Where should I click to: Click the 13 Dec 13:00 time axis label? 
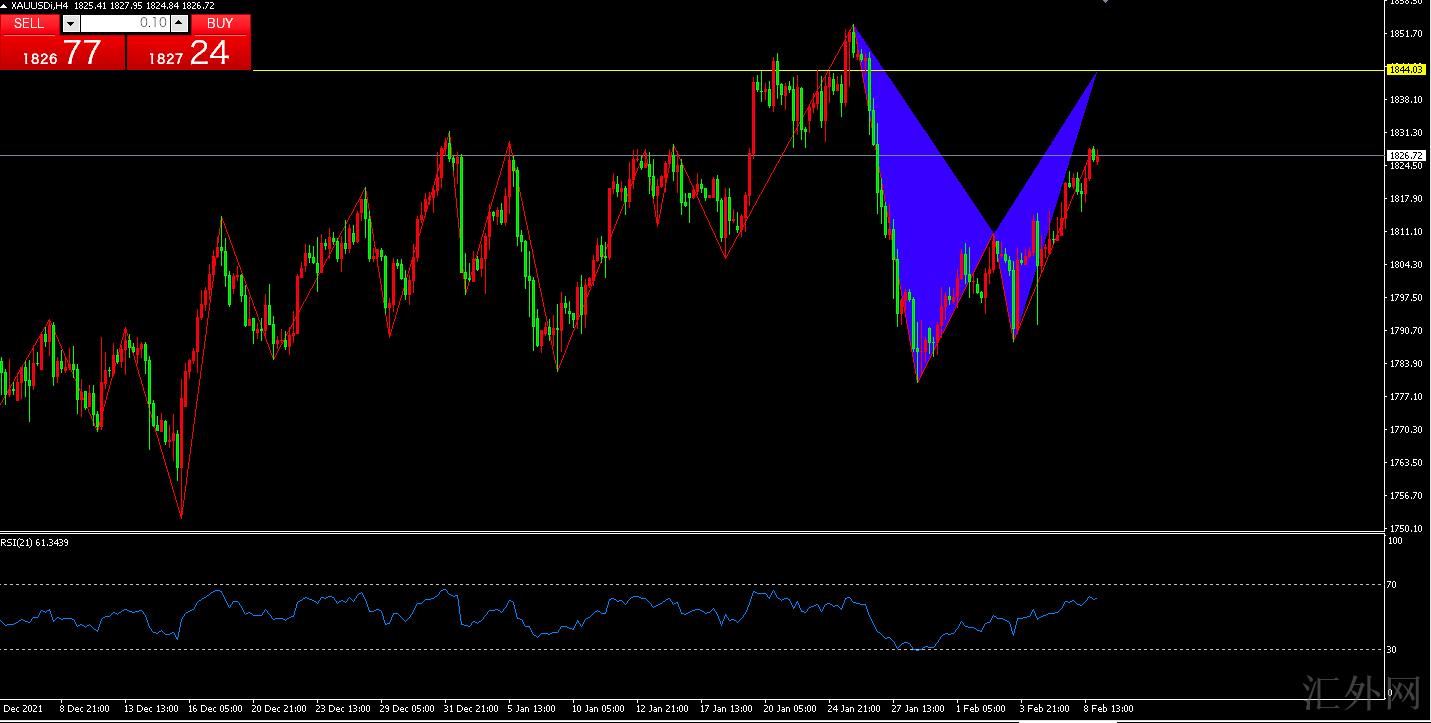(x=151, y=708)
